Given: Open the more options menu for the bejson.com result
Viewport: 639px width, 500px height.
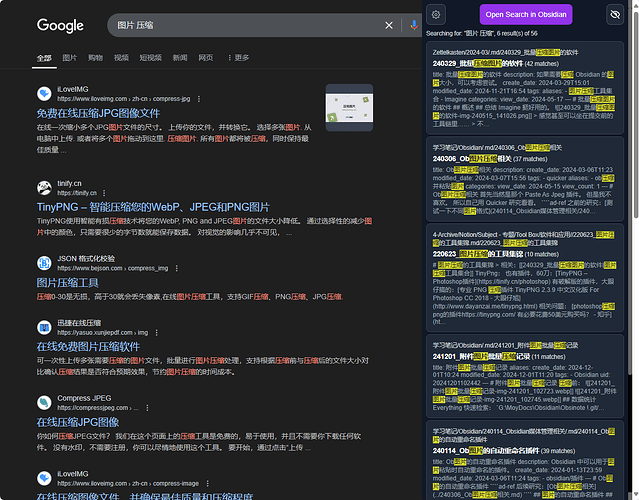Looking at the screenshot, I should (x=176, y=268).
